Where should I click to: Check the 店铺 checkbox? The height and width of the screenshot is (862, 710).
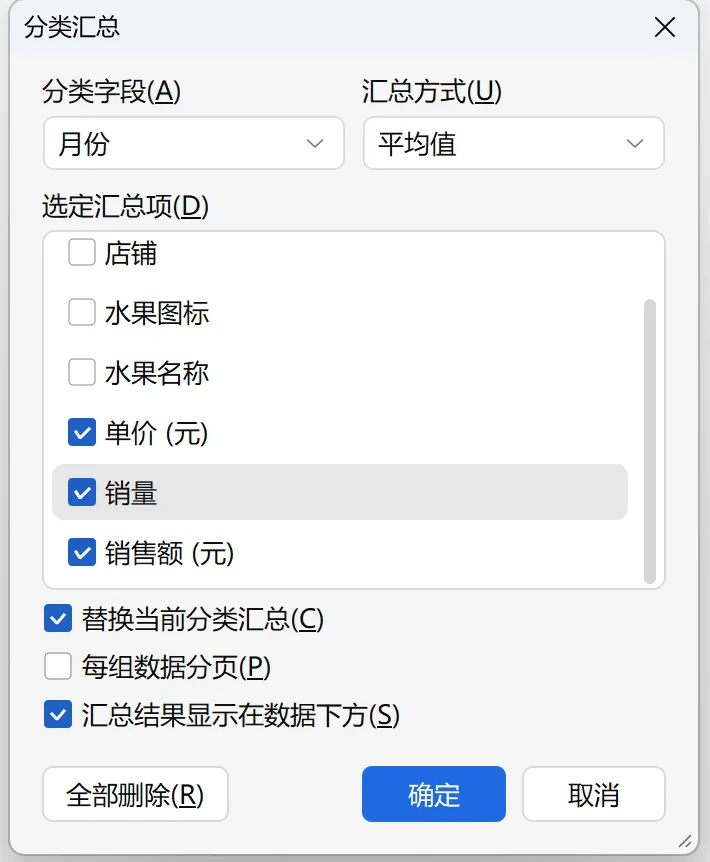point(82,253)
